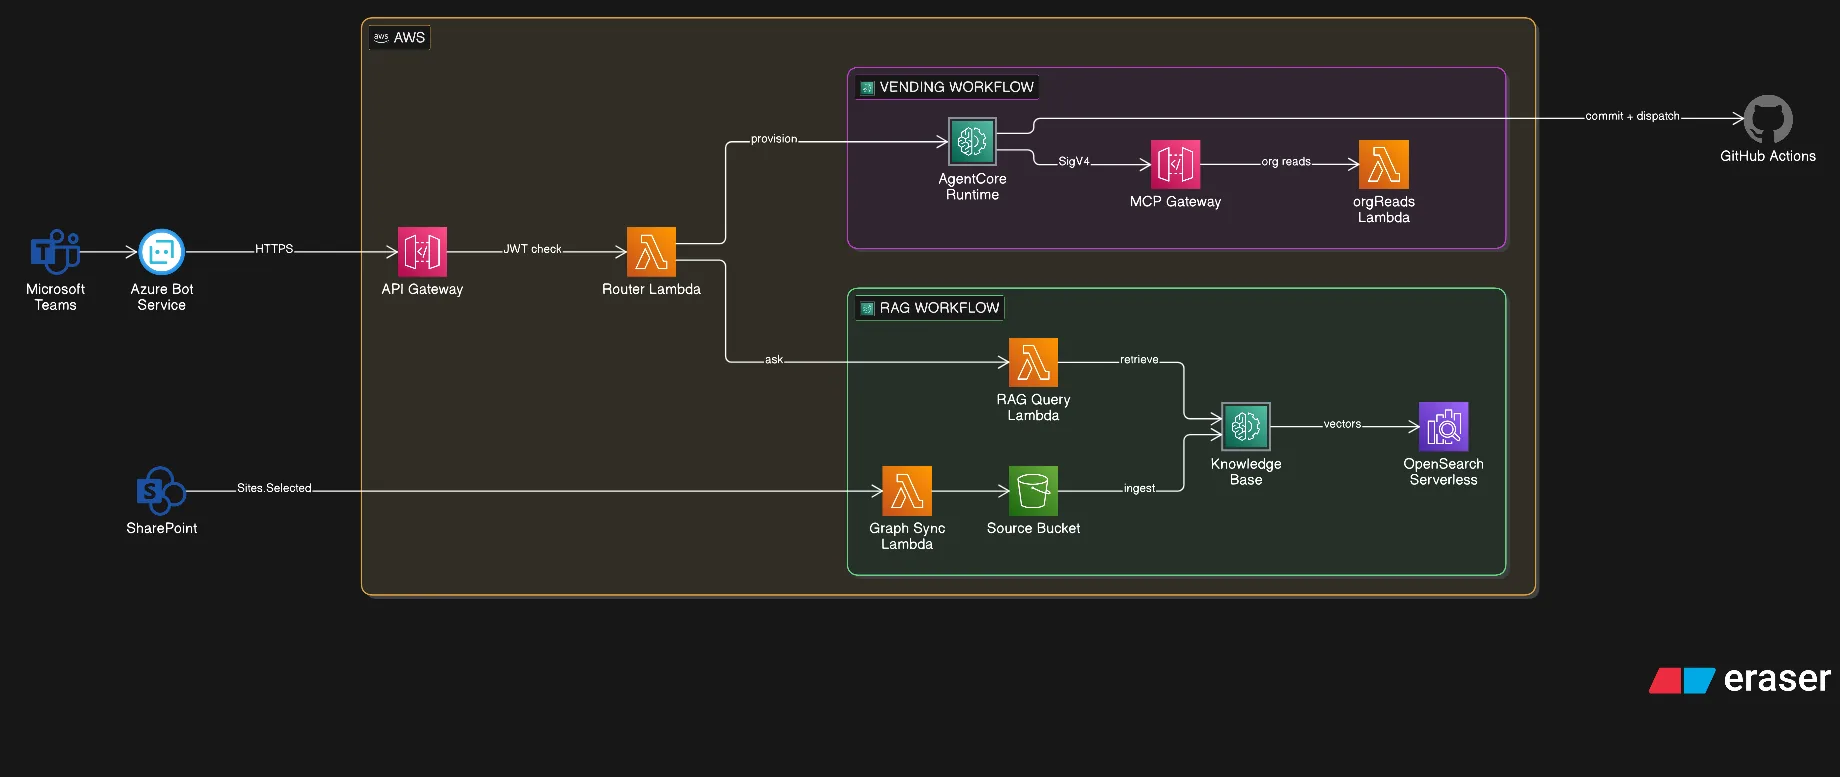Select the OpenSearch Serverless icon

[1444, 427]
